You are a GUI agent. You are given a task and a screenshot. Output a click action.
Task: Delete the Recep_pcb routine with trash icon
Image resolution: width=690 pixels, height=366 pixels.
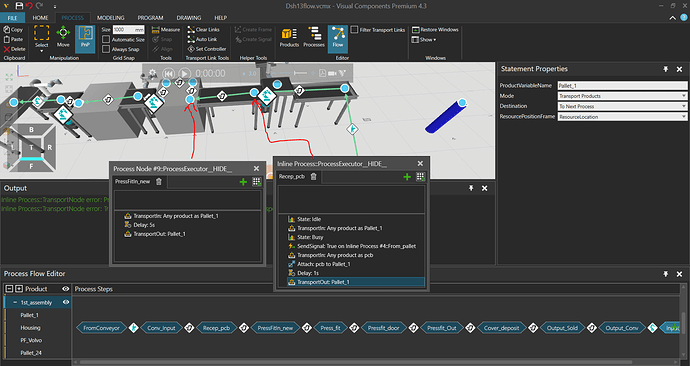(313, 176)
